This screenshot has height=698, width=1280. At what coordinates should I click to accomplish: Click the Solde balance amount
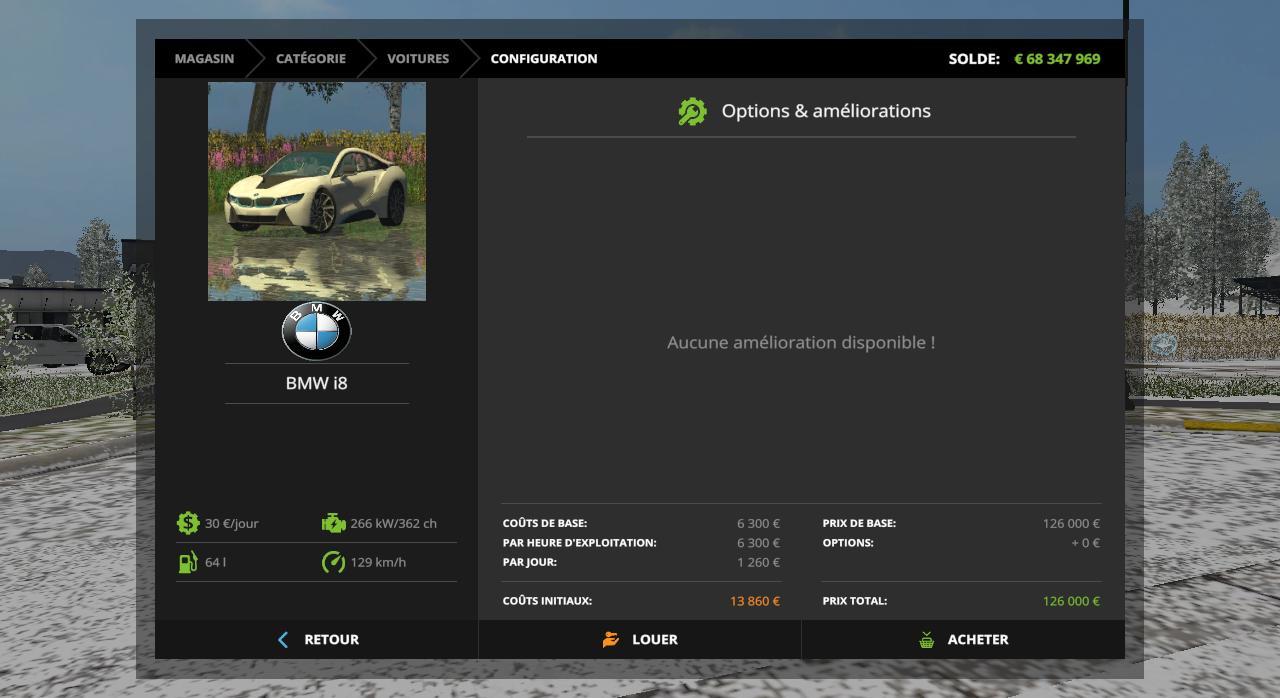click(x=1057, y=59)
